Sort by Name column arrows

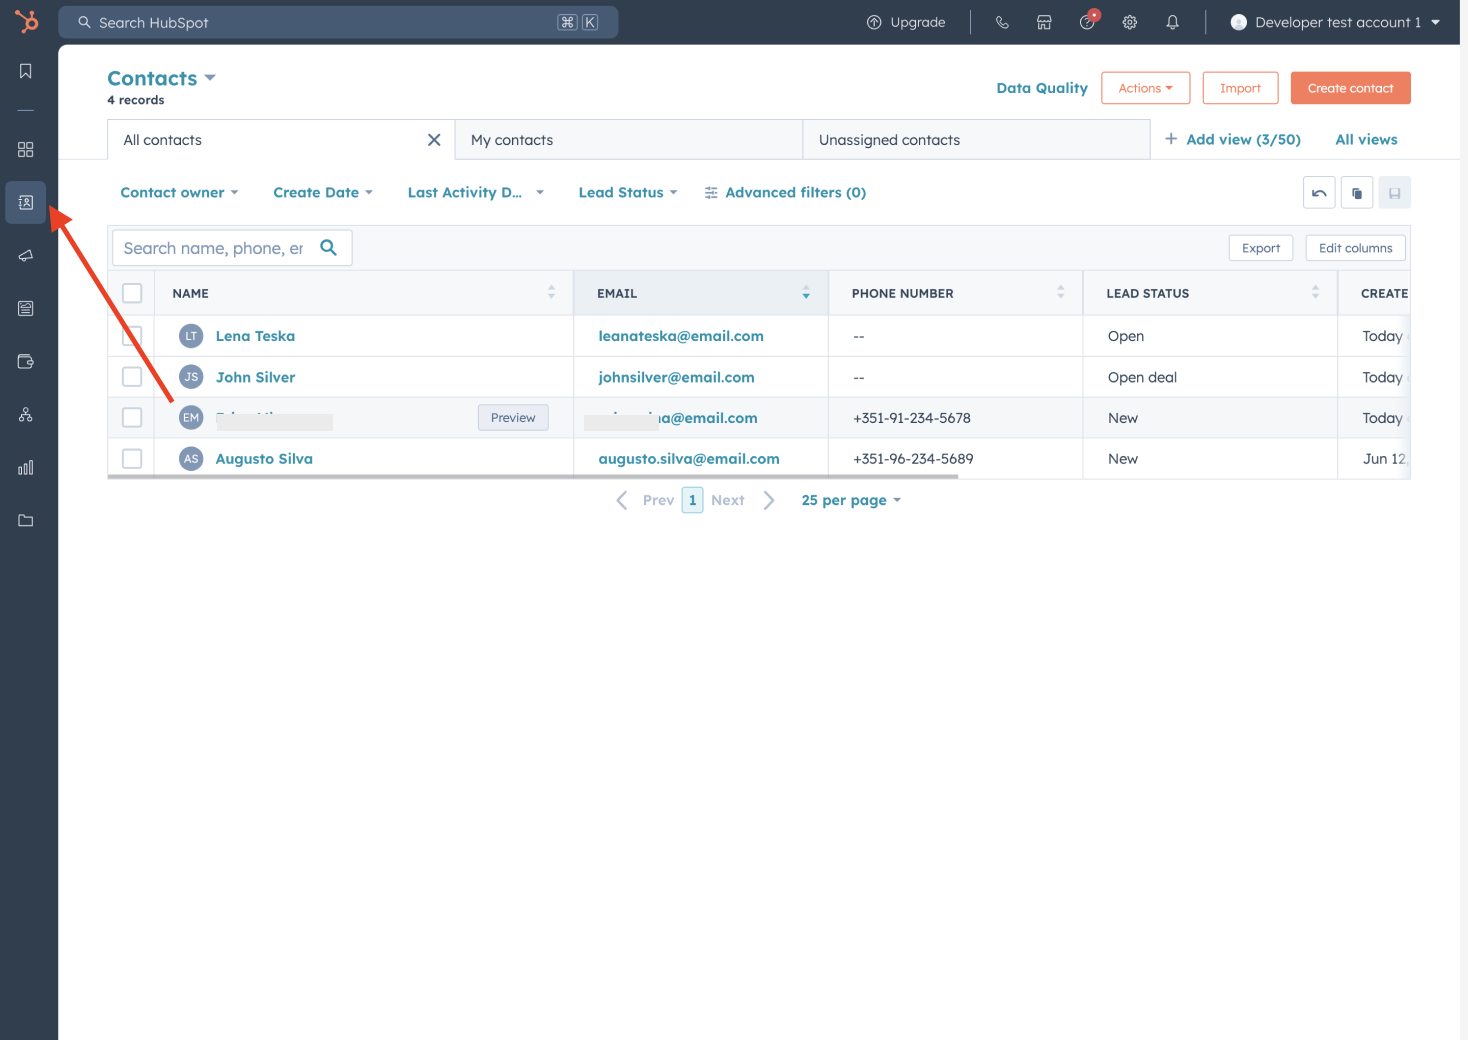coord(551,292)
